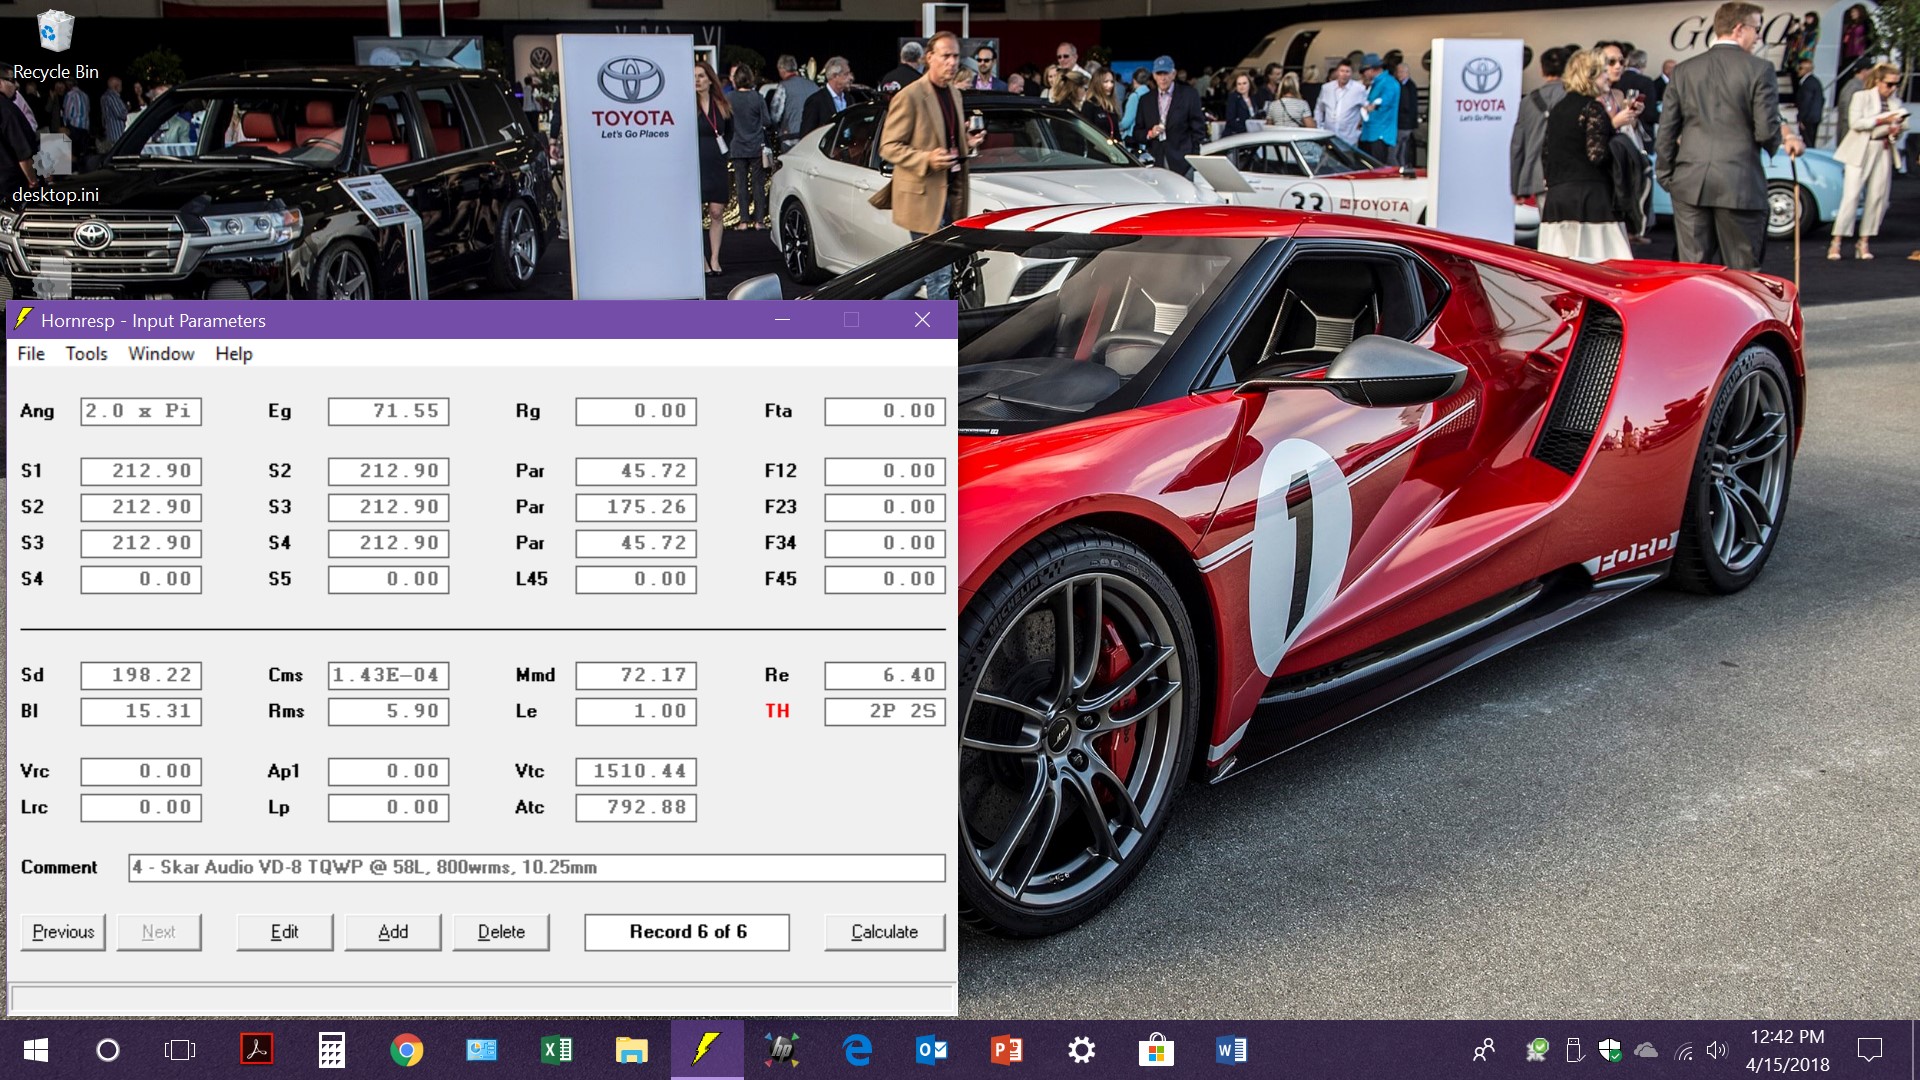Open the File menu in Hornresp

(31, 354)
